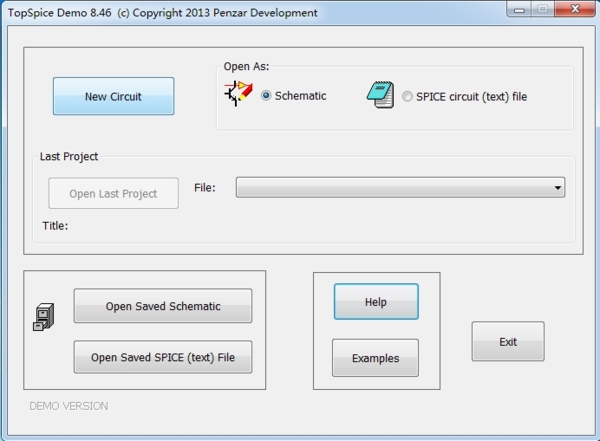Close the window using the title bar X
The width and height of the screenshot is (600, 441).
pyautogui.click(x=573, y=11)
